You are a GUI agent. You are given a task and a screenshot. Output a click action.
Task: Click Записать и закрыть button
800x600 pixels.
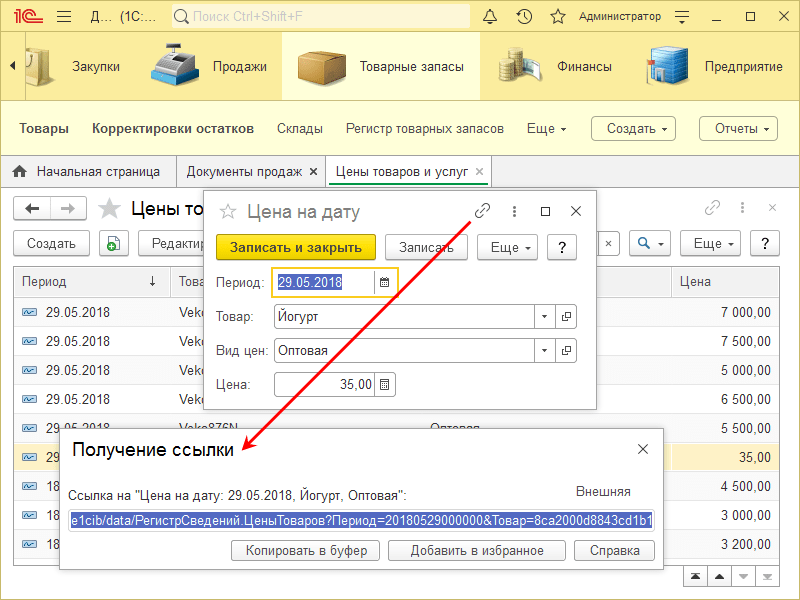tap(296, 247)
